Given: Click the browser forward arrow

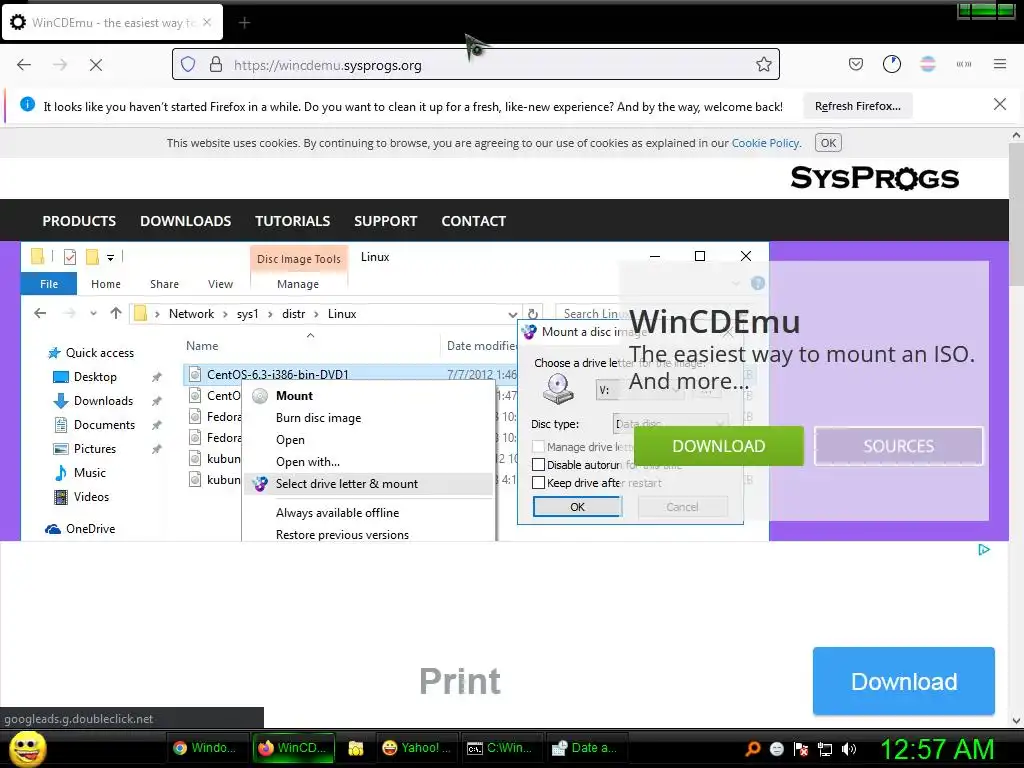Looking at the screenshot, I should [x=60, y=65].
